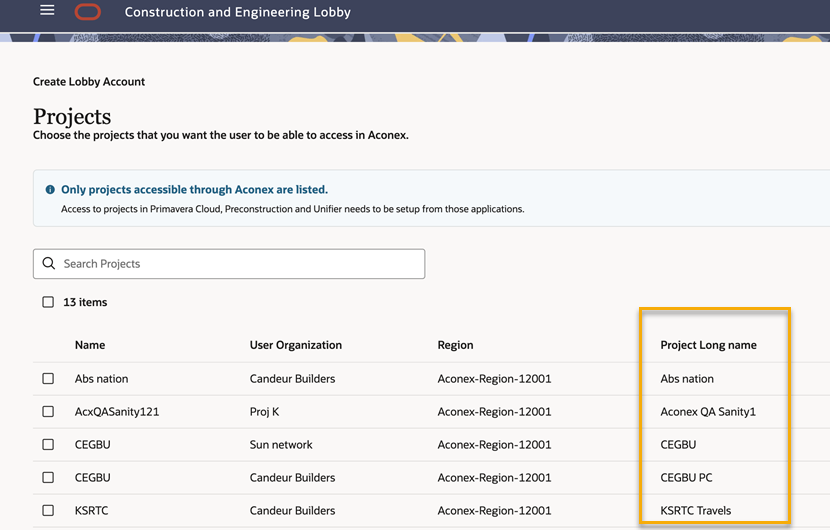830x530 pixels.
Task: Click the Region column header
Action: (455, 345)
